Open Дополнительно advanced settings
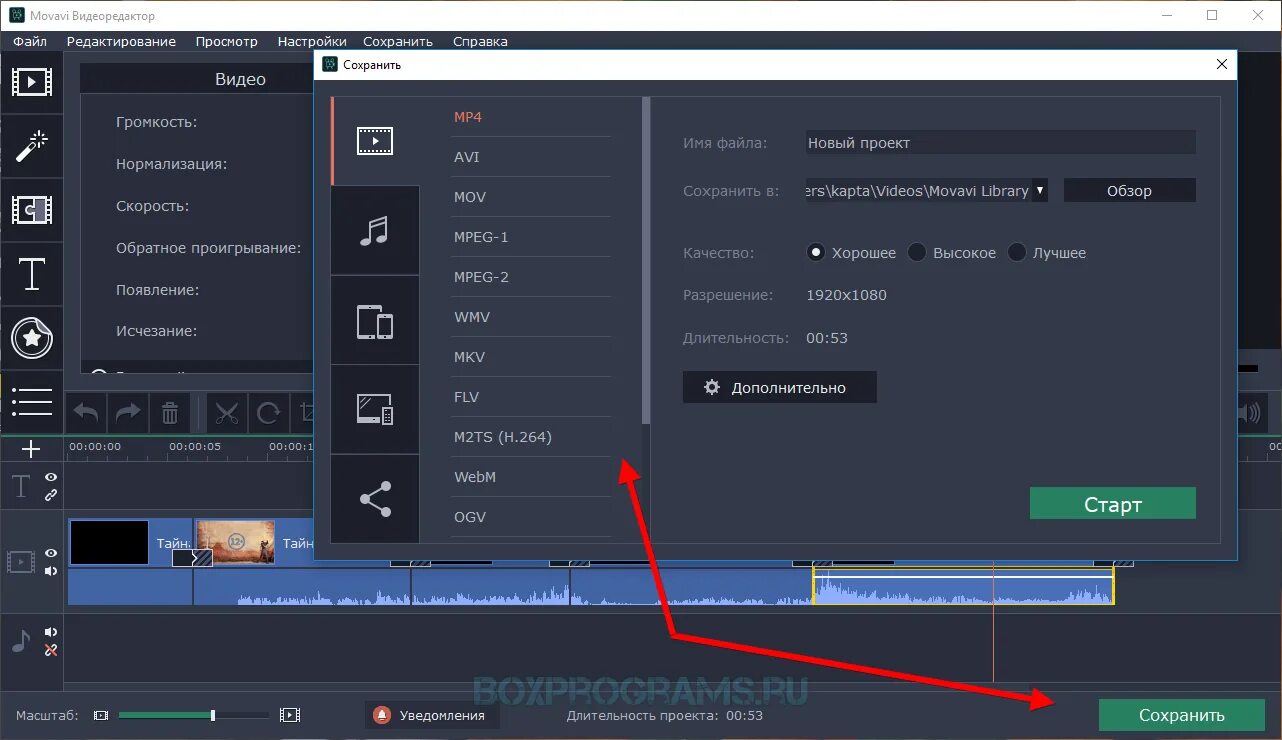The image size is (1282, 740). point(779,387)
